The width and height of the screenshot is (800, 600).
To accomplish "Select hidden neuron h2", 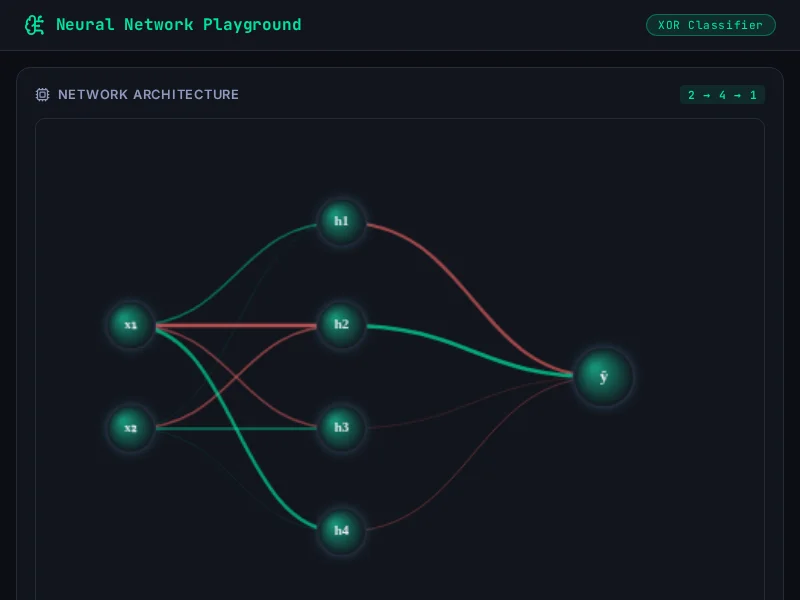I will click(341, 325).
